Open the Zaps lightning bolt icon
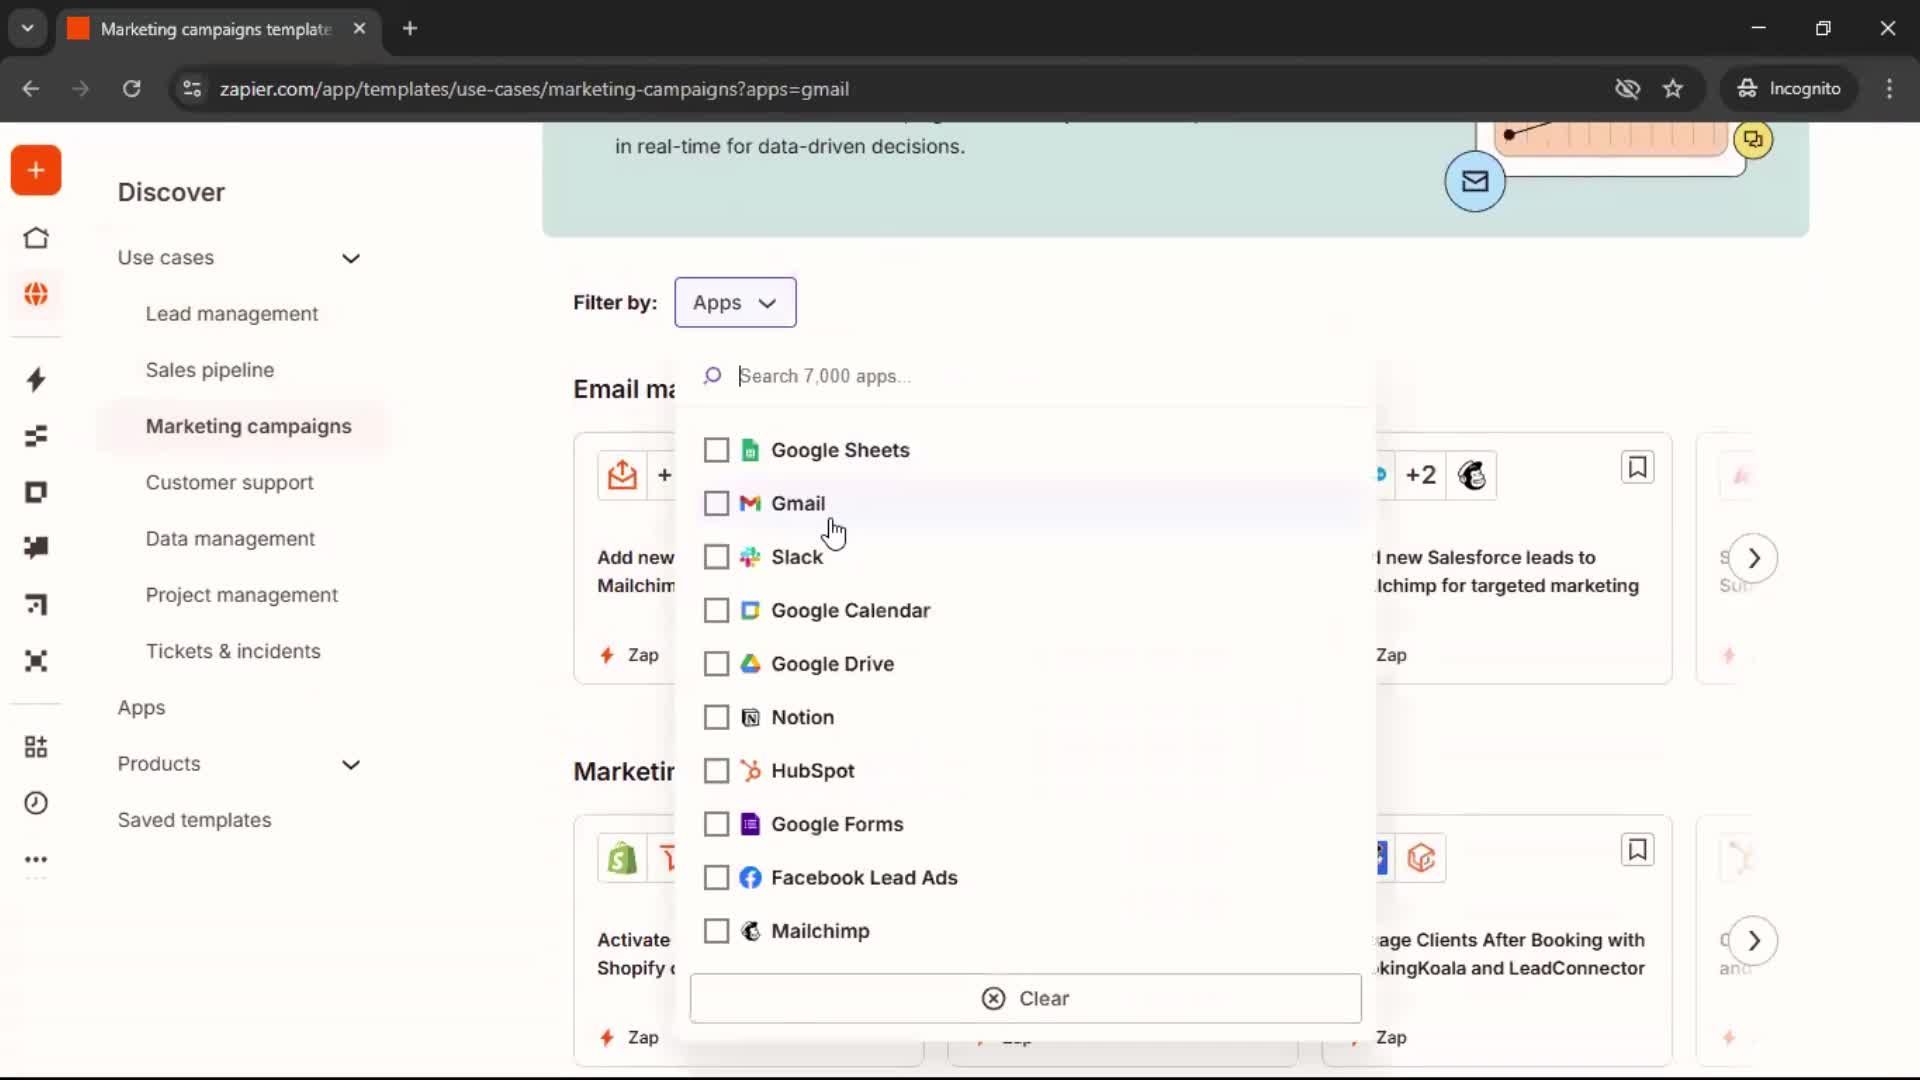Image resolution: width=1920 pixels, height=1080 pixels. point(36,380)
